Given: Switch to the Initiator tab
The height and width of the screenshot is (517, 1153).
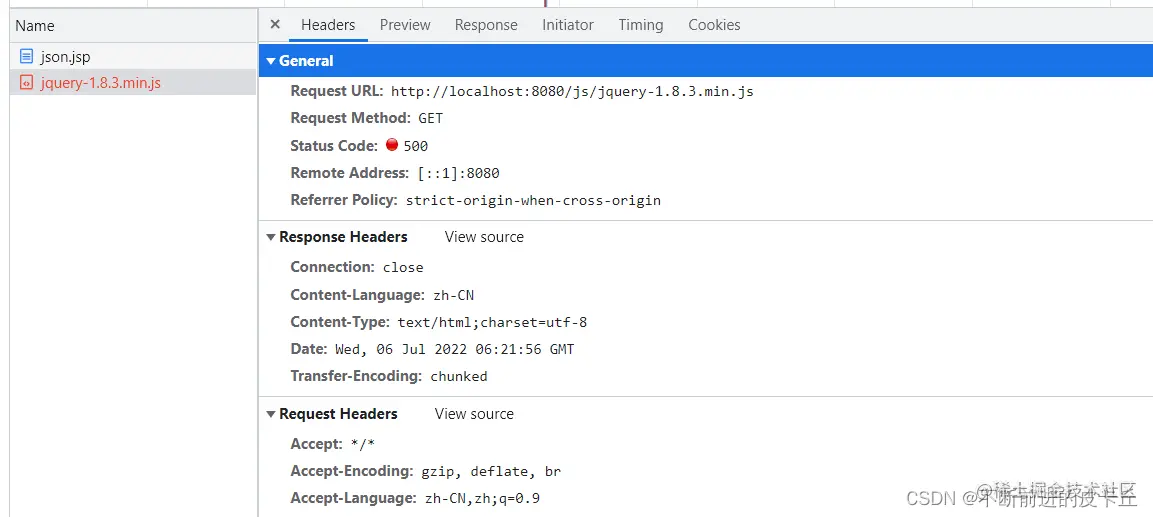Looking at the screenshot, I should [568, 25].
